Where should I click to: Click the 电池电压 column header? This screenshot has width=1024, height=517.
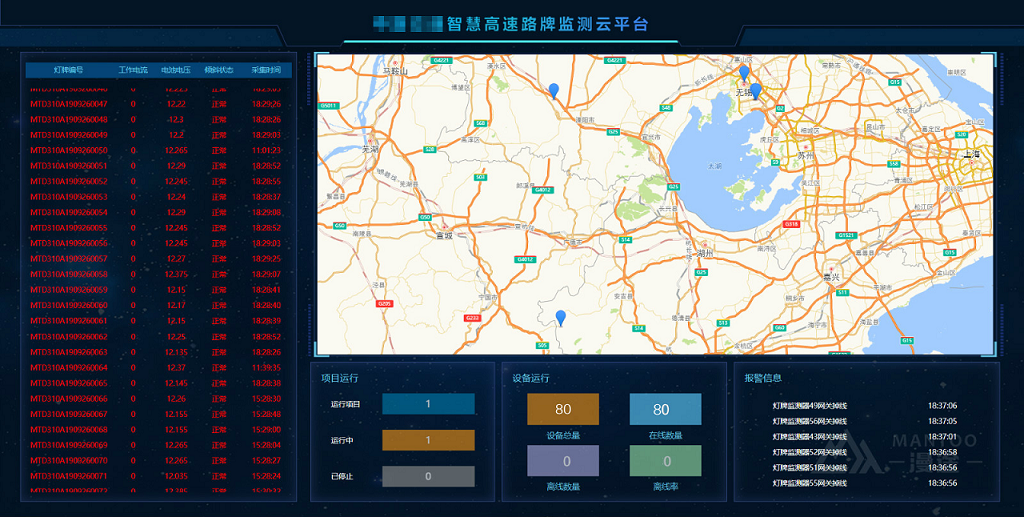pos(175,70)
